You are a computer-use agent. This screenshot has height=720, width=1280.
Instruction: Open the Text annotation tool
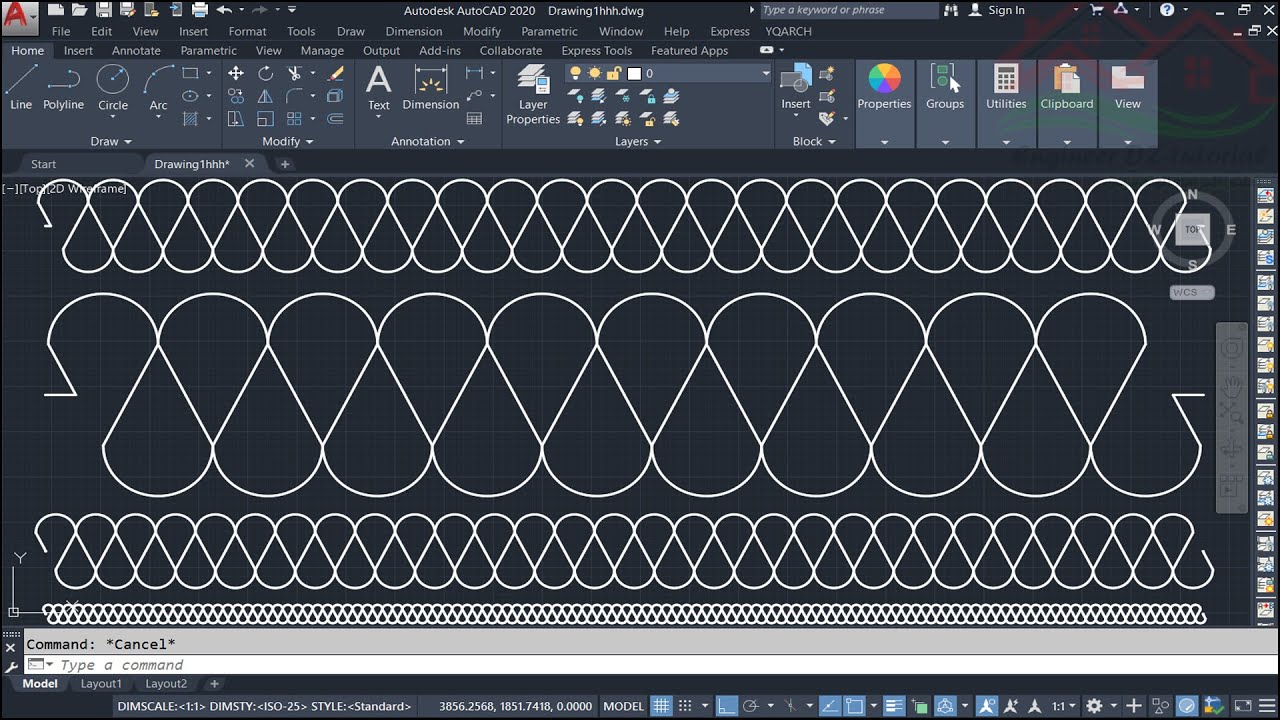click(378, 87)
